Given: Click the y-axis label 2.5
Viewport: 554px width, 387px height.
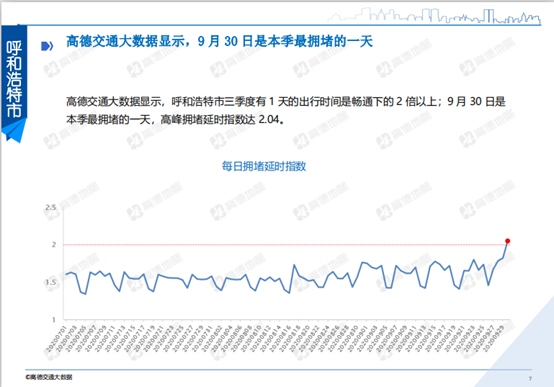Looking at the screenshot, I should click(51, 207).
